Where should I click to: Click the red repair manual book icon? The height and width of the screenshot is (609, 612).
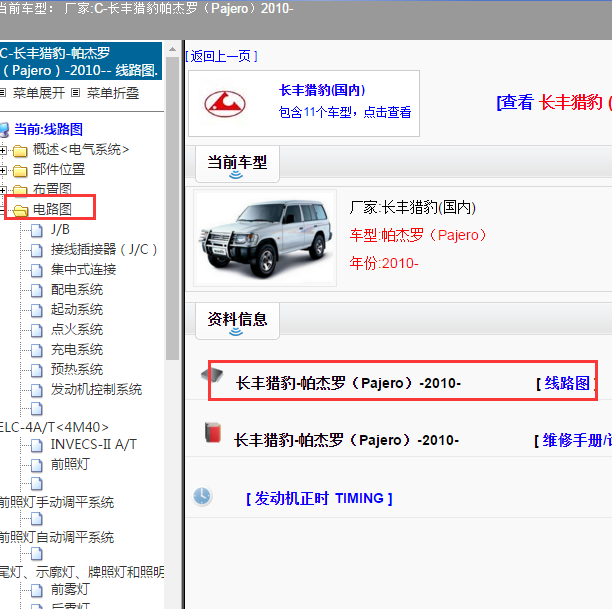click(x=213, y=433)
